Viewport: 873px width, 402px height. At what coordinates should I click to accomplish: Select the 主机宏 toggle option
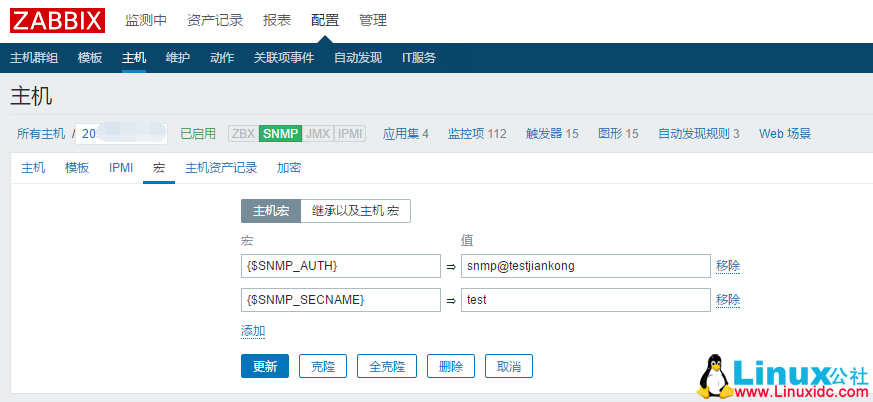pos(270,211)
